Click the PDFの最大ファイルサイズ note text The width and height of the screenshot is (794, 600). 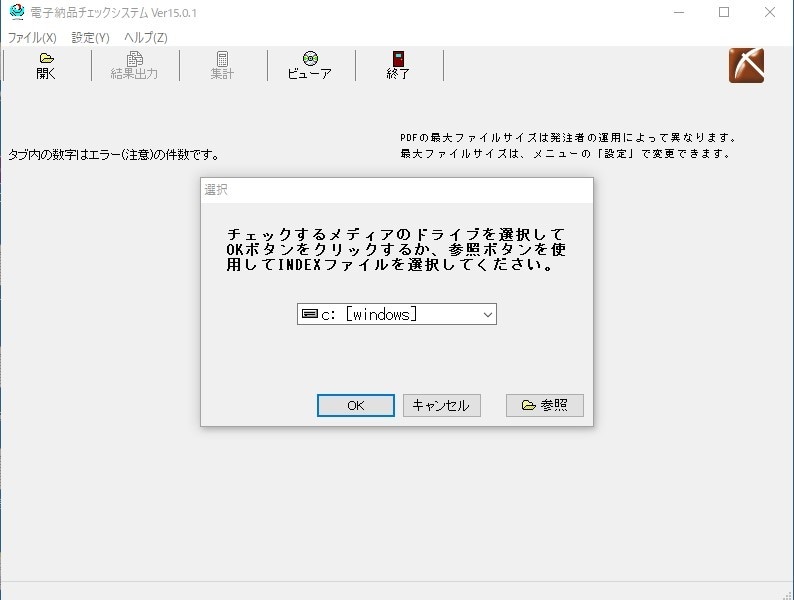coord(567,138)
